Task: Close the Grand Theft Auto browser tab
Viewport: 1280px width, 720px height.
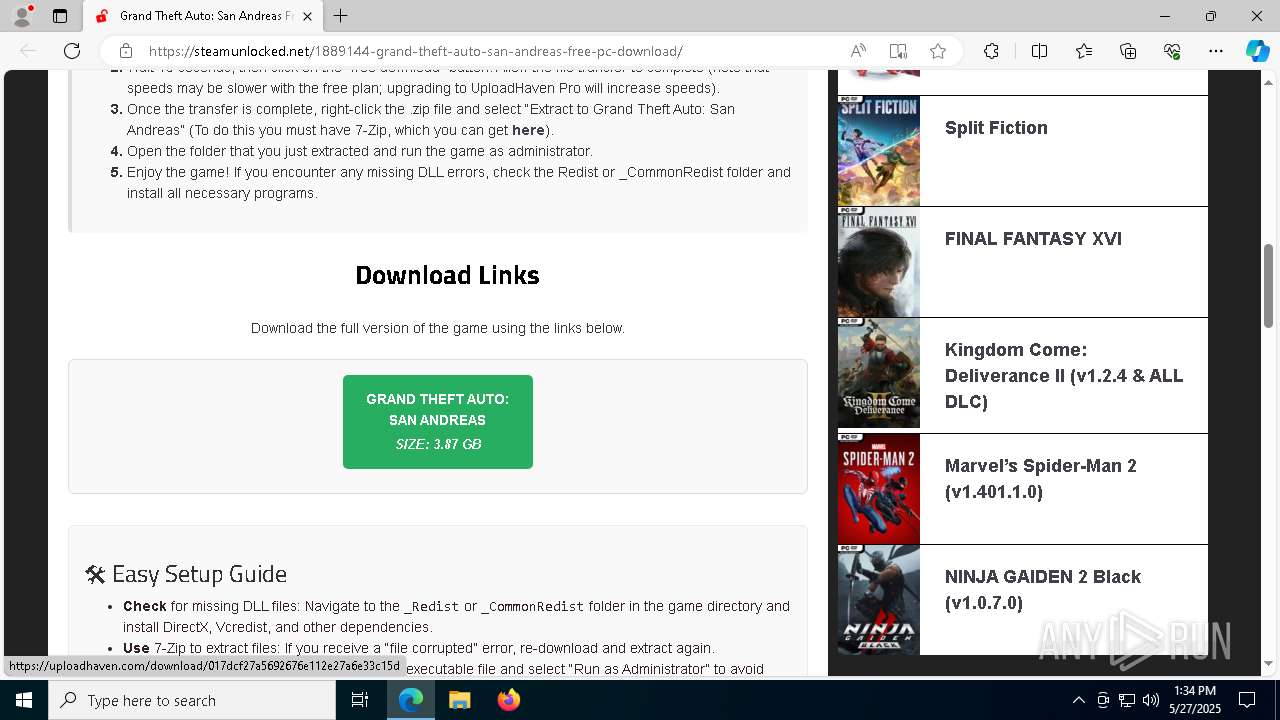Action: click(x=308, y=16)
